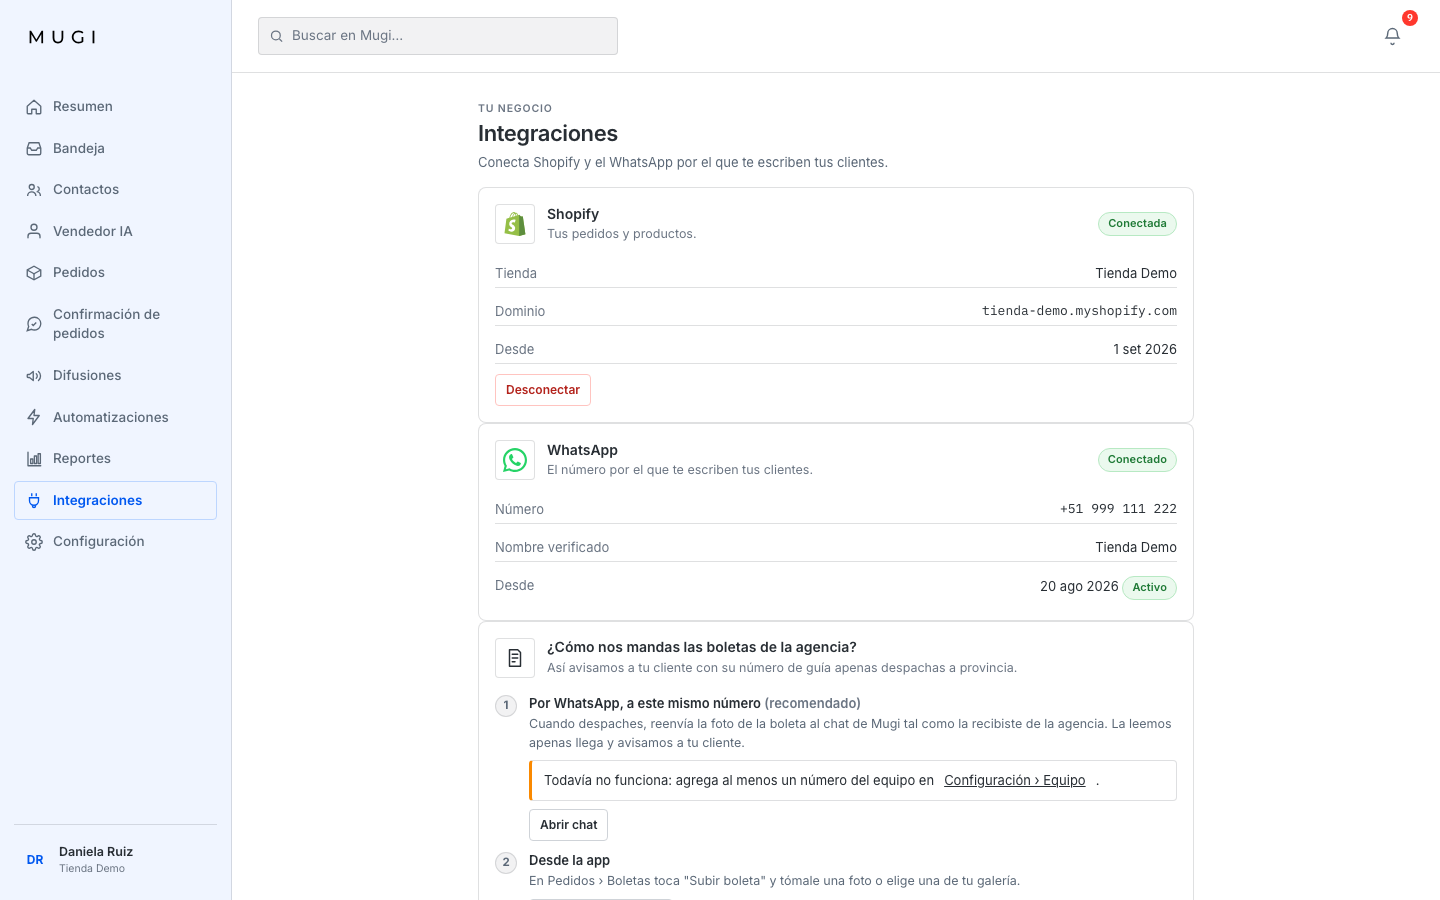Click the WhatsApp Conectado status badge
This screenshot has width=1440, height=900.
(x=1137, y=460)
